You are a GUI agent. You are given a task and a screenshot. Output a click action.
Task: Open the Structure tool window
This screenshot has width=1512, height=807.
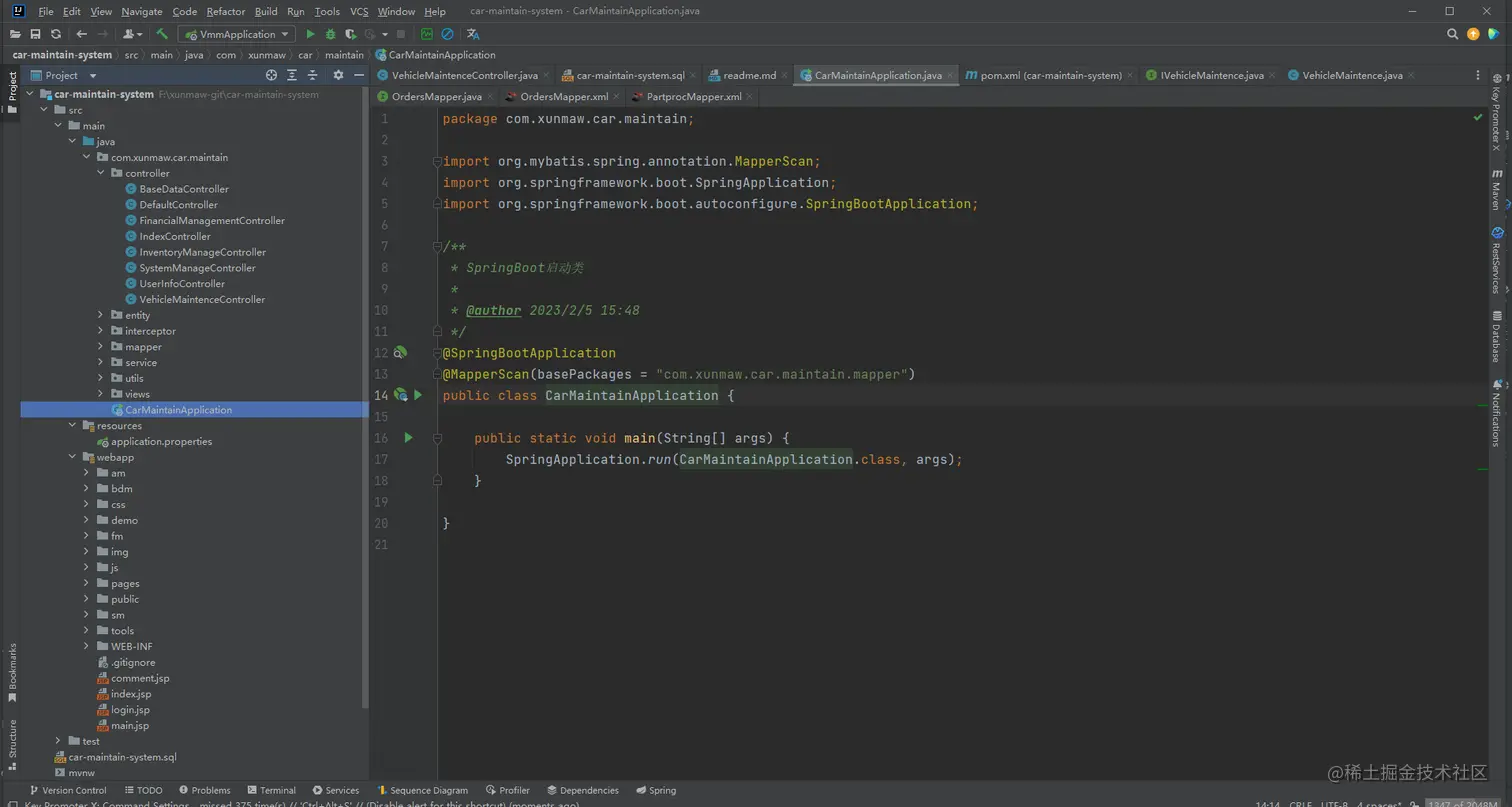tap(13, 744)
